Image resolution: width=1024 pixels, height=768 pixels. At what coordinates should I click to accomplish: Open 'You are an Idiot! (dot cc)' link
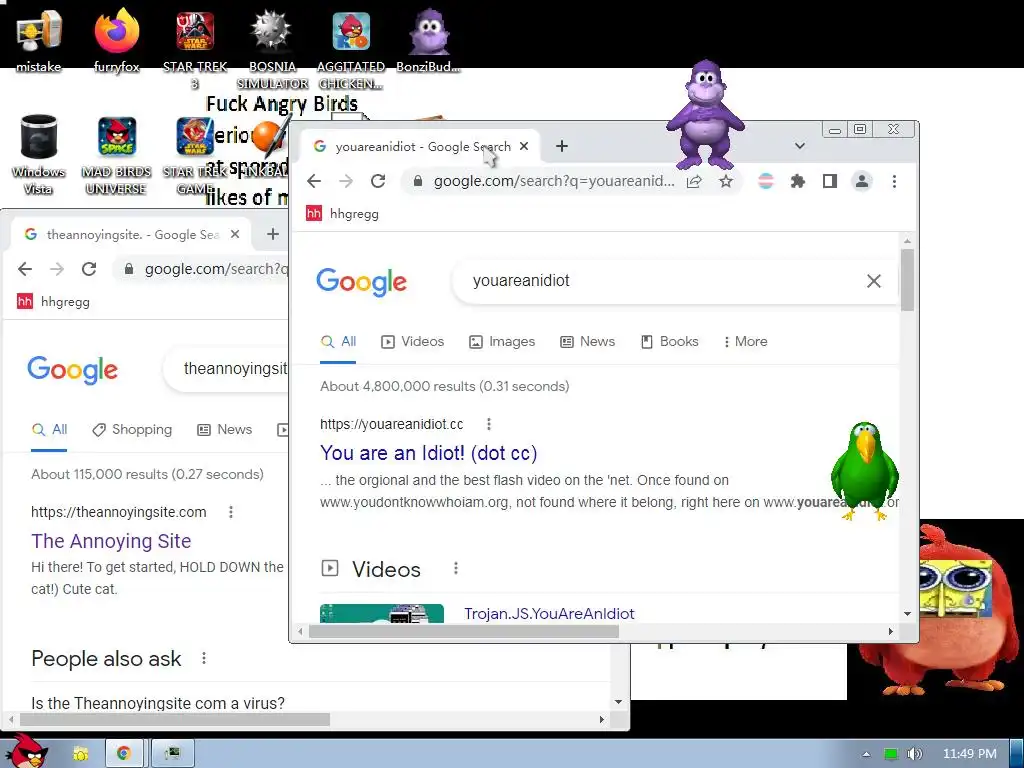click(x=428, y=453)
